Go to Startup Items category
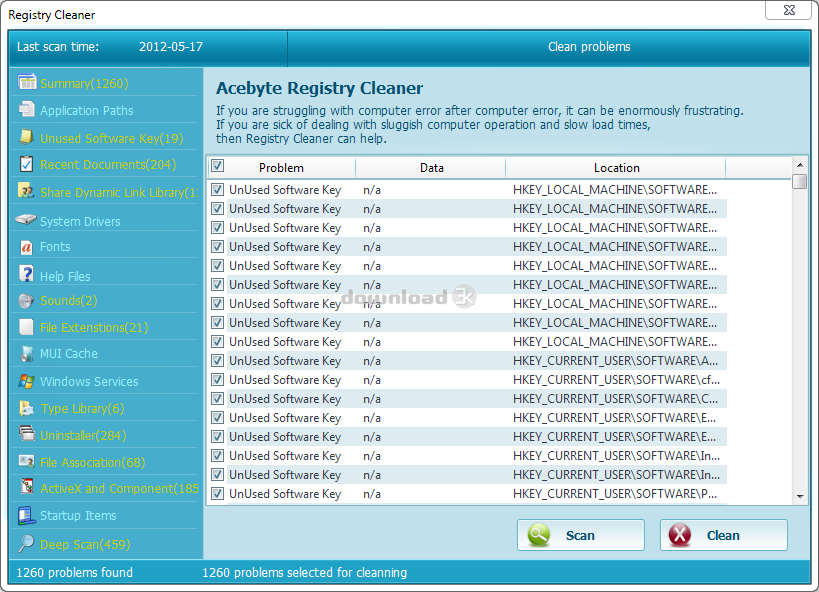The width and height of the screenshot is (819, 592). pyautogui.click(x=78, y=516)
